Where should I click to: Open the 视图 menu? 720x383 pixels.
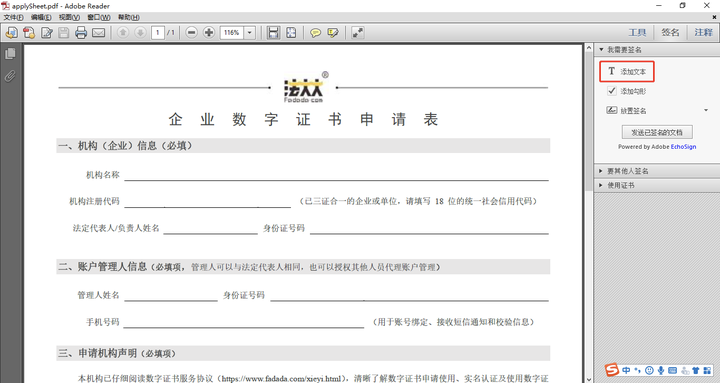(x=69, y=17)
